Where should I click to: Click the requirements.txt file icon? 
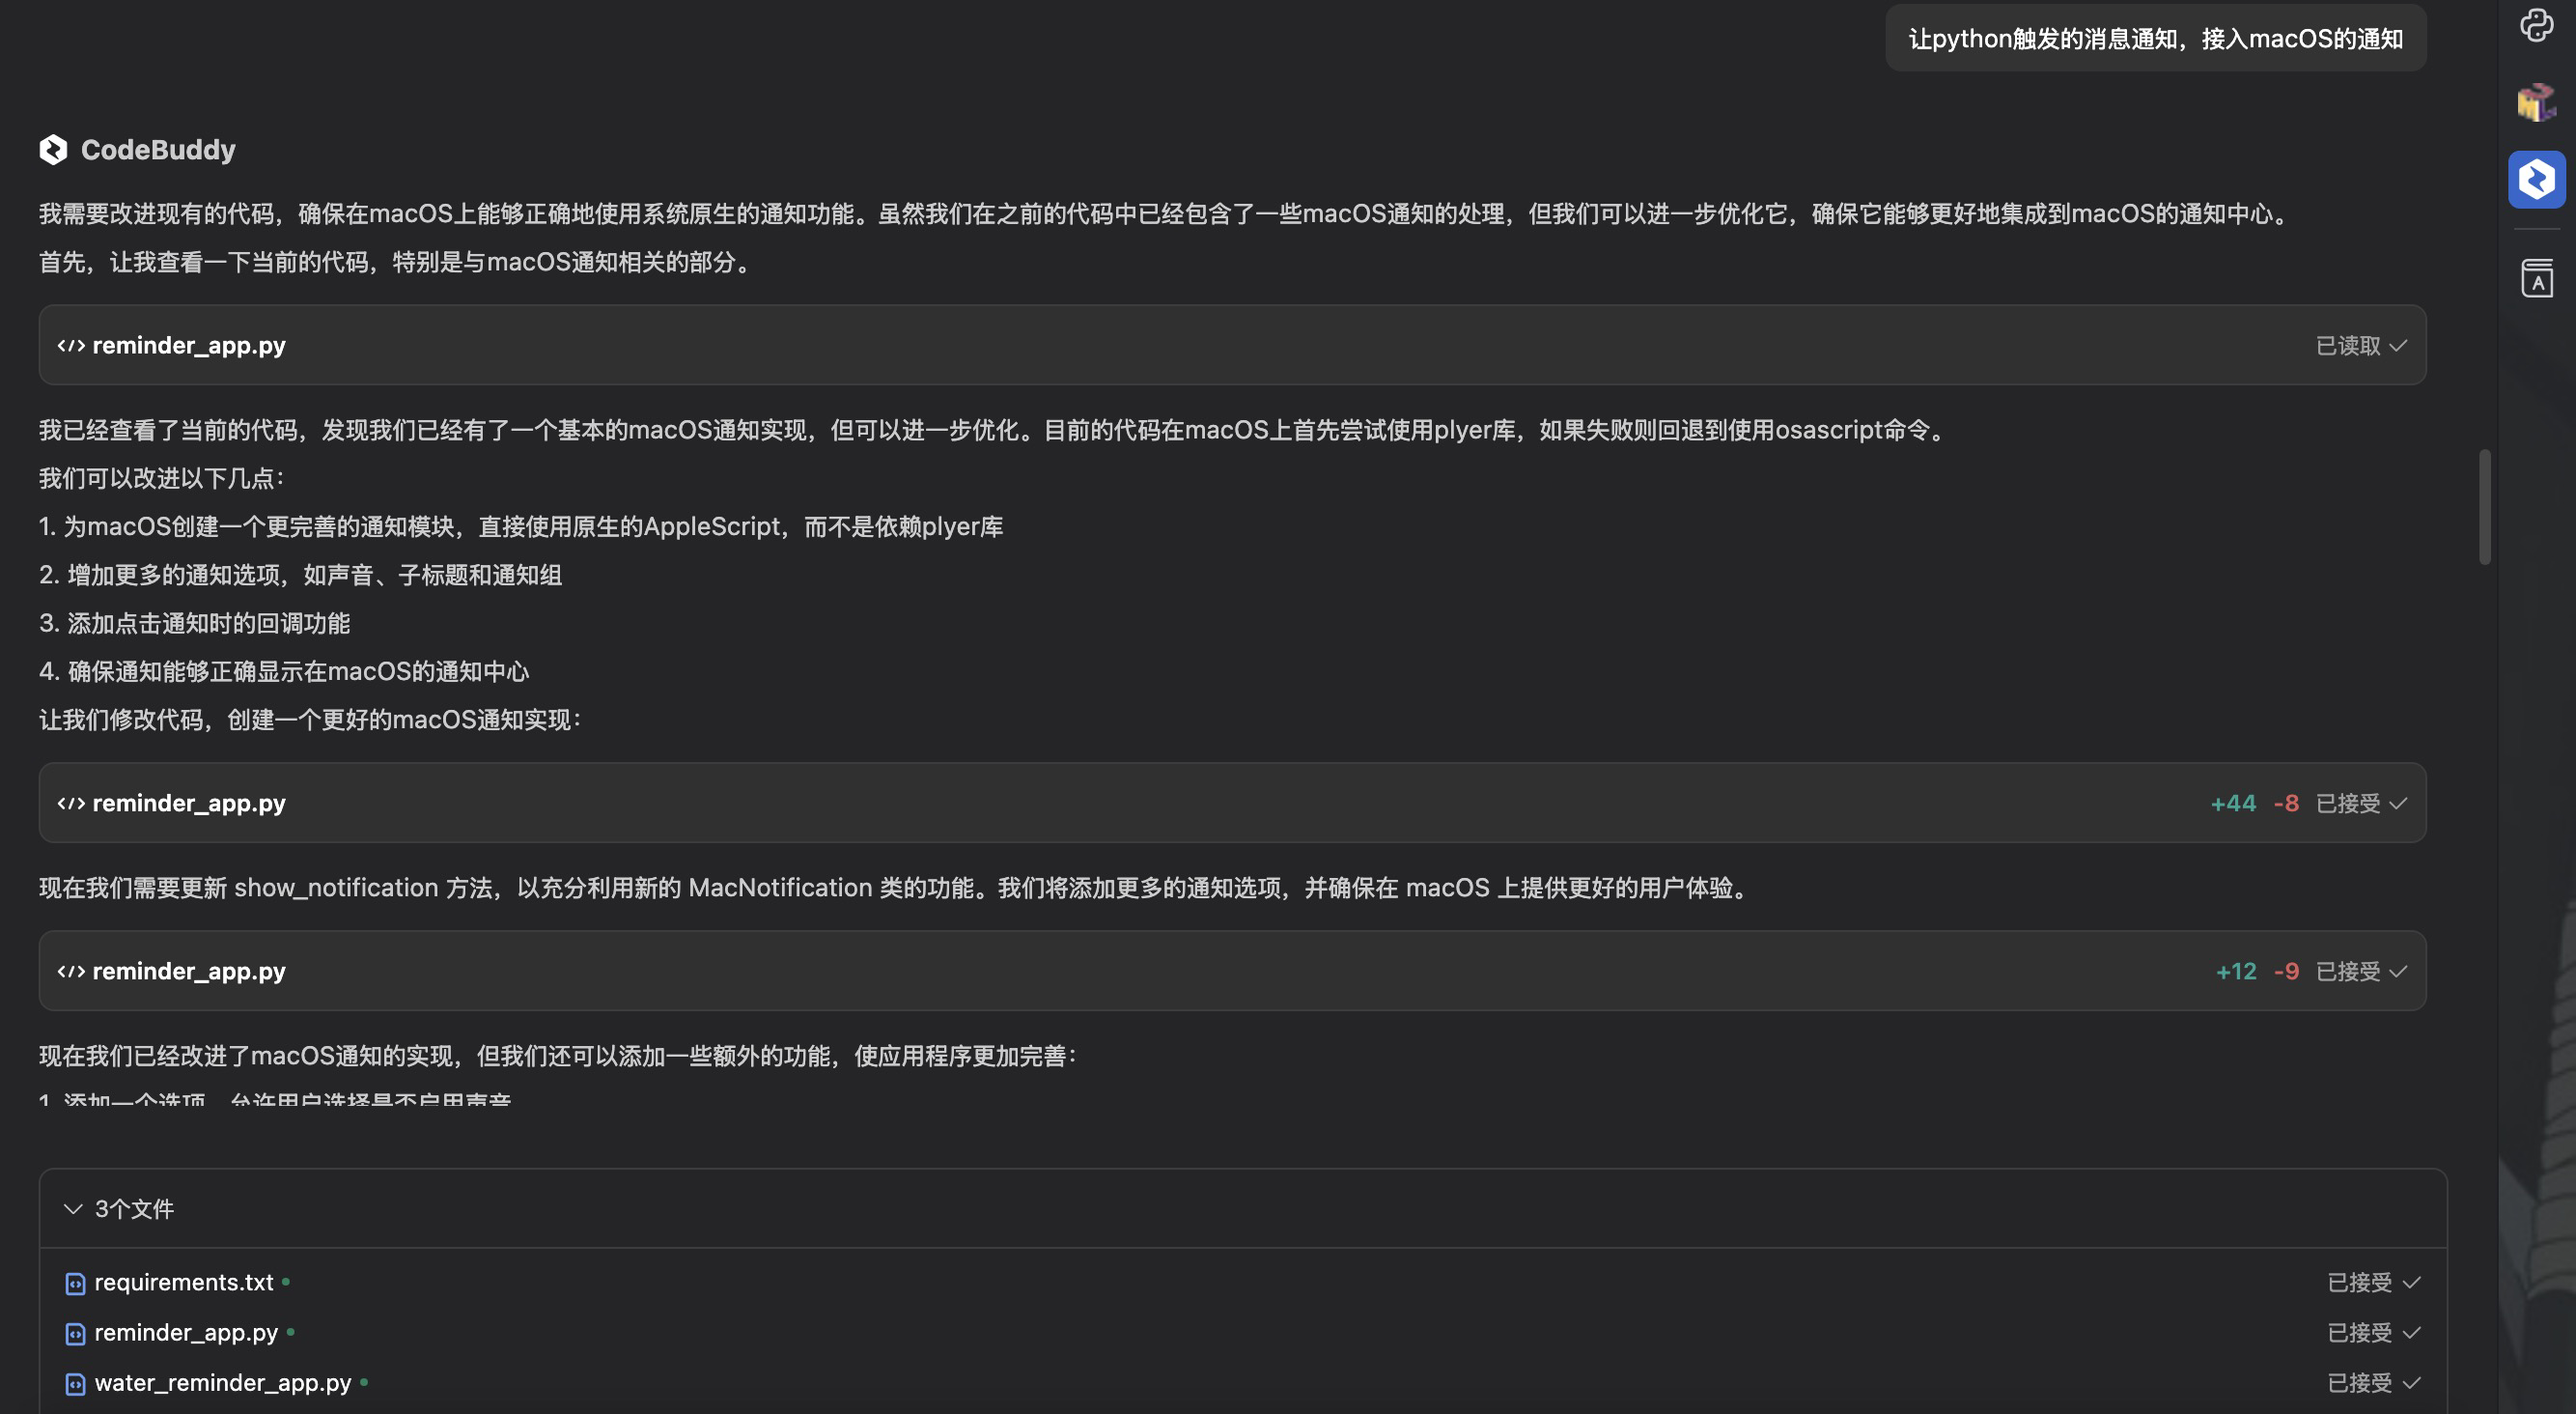(x=75, y=1283)
